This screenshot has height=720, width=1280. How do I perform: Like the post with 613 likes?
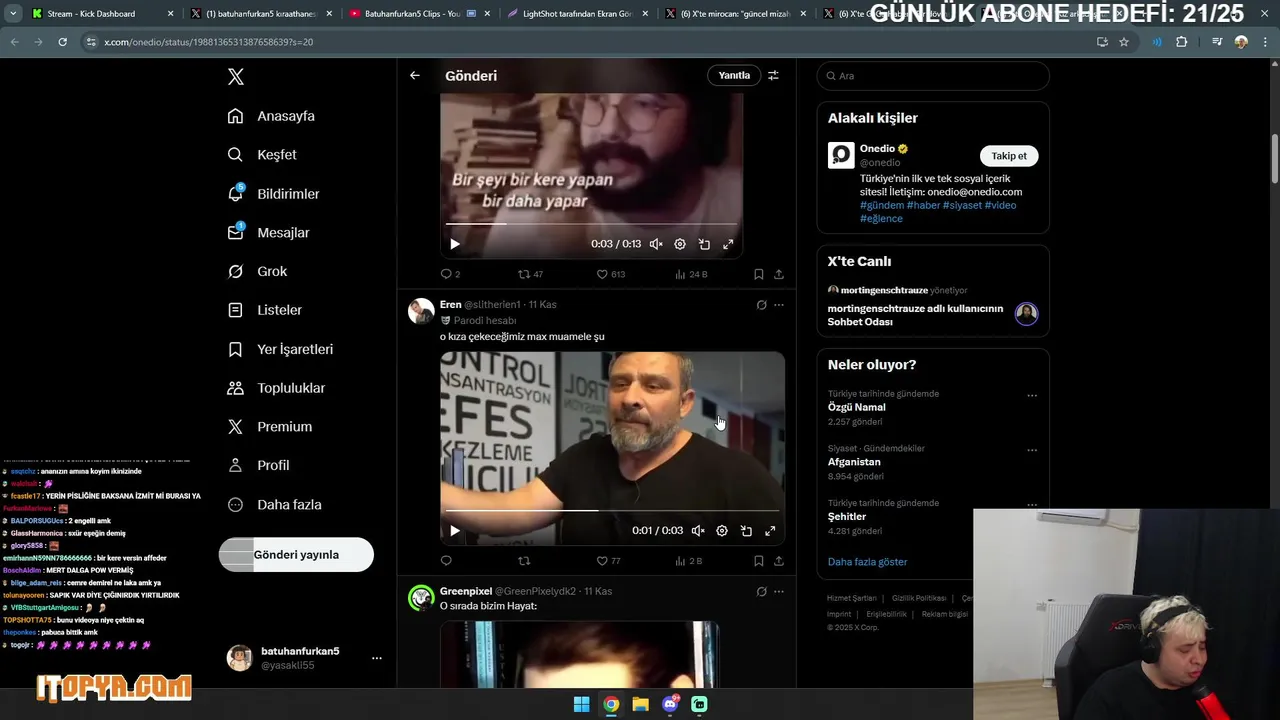[x=610, y=274]
